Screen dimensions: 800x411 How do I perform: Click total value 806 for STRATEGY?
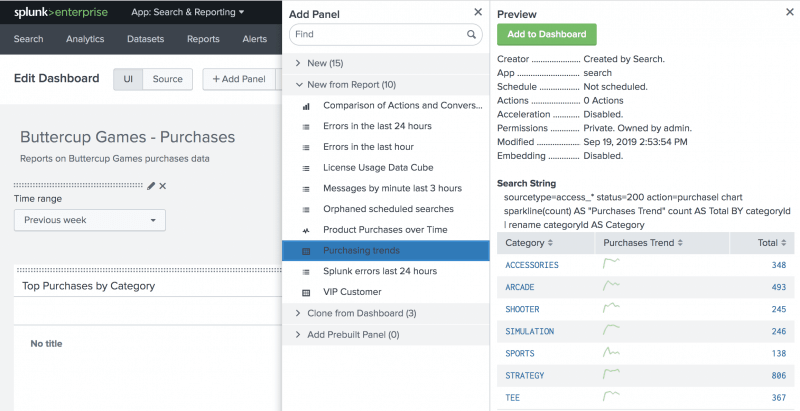click(779, 375)
